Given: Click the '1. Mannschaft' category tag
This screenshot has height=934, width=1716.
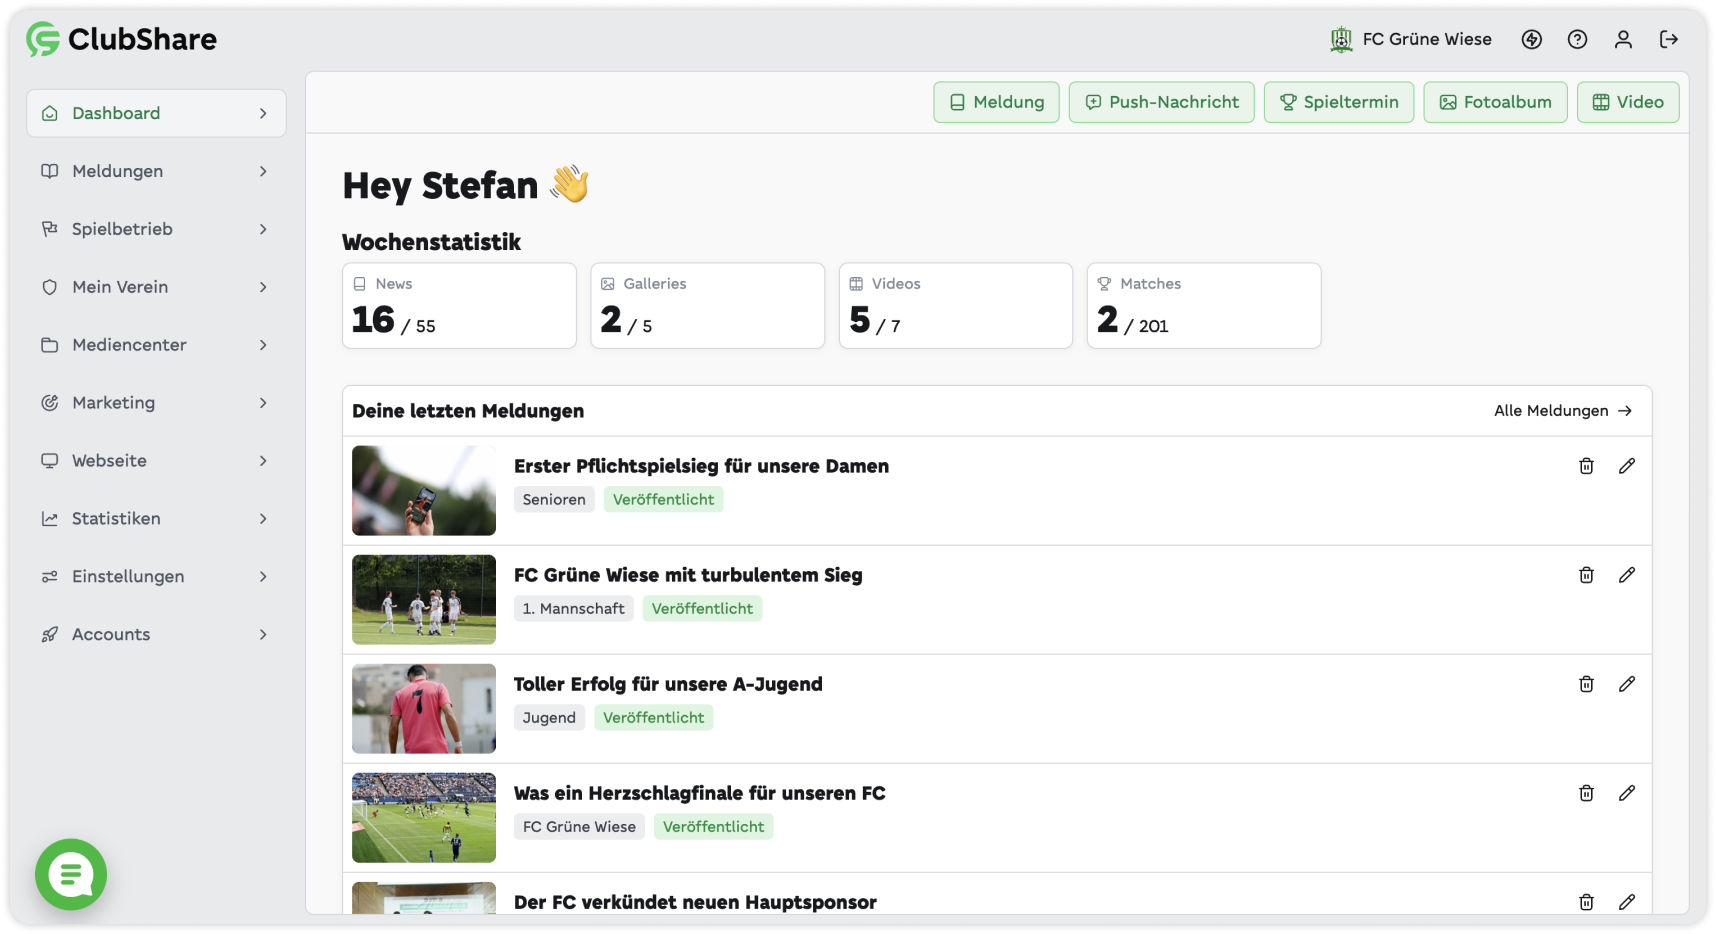Looking at the screenshot, I should (573, 608).
